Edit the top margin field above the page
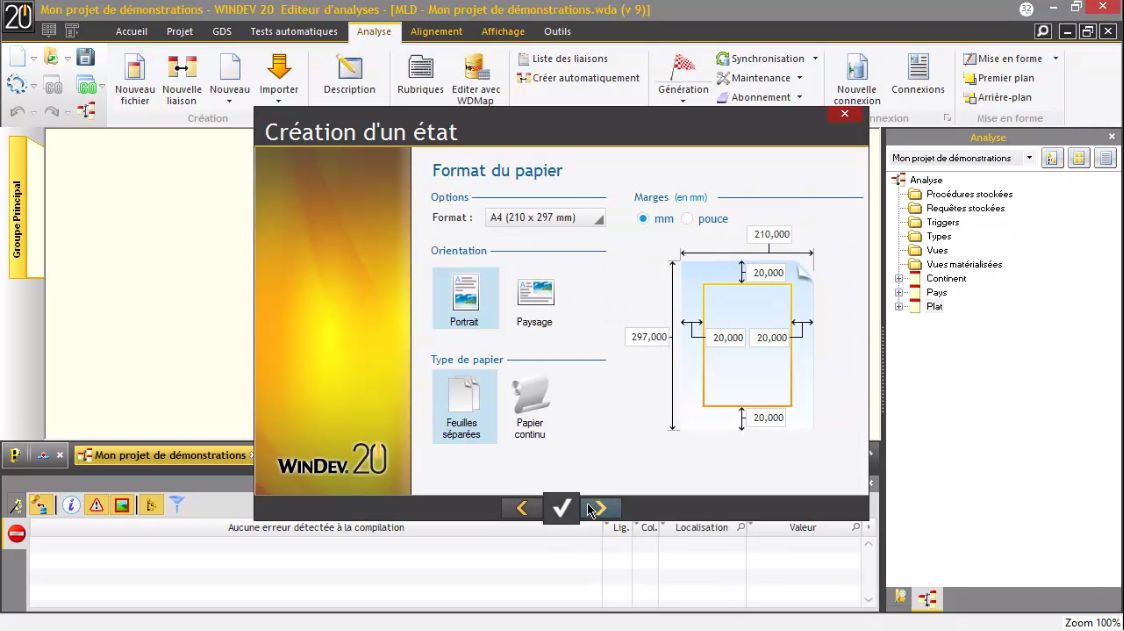The width and height of the screenshot is (1124, 631). [x=768, y=272]
